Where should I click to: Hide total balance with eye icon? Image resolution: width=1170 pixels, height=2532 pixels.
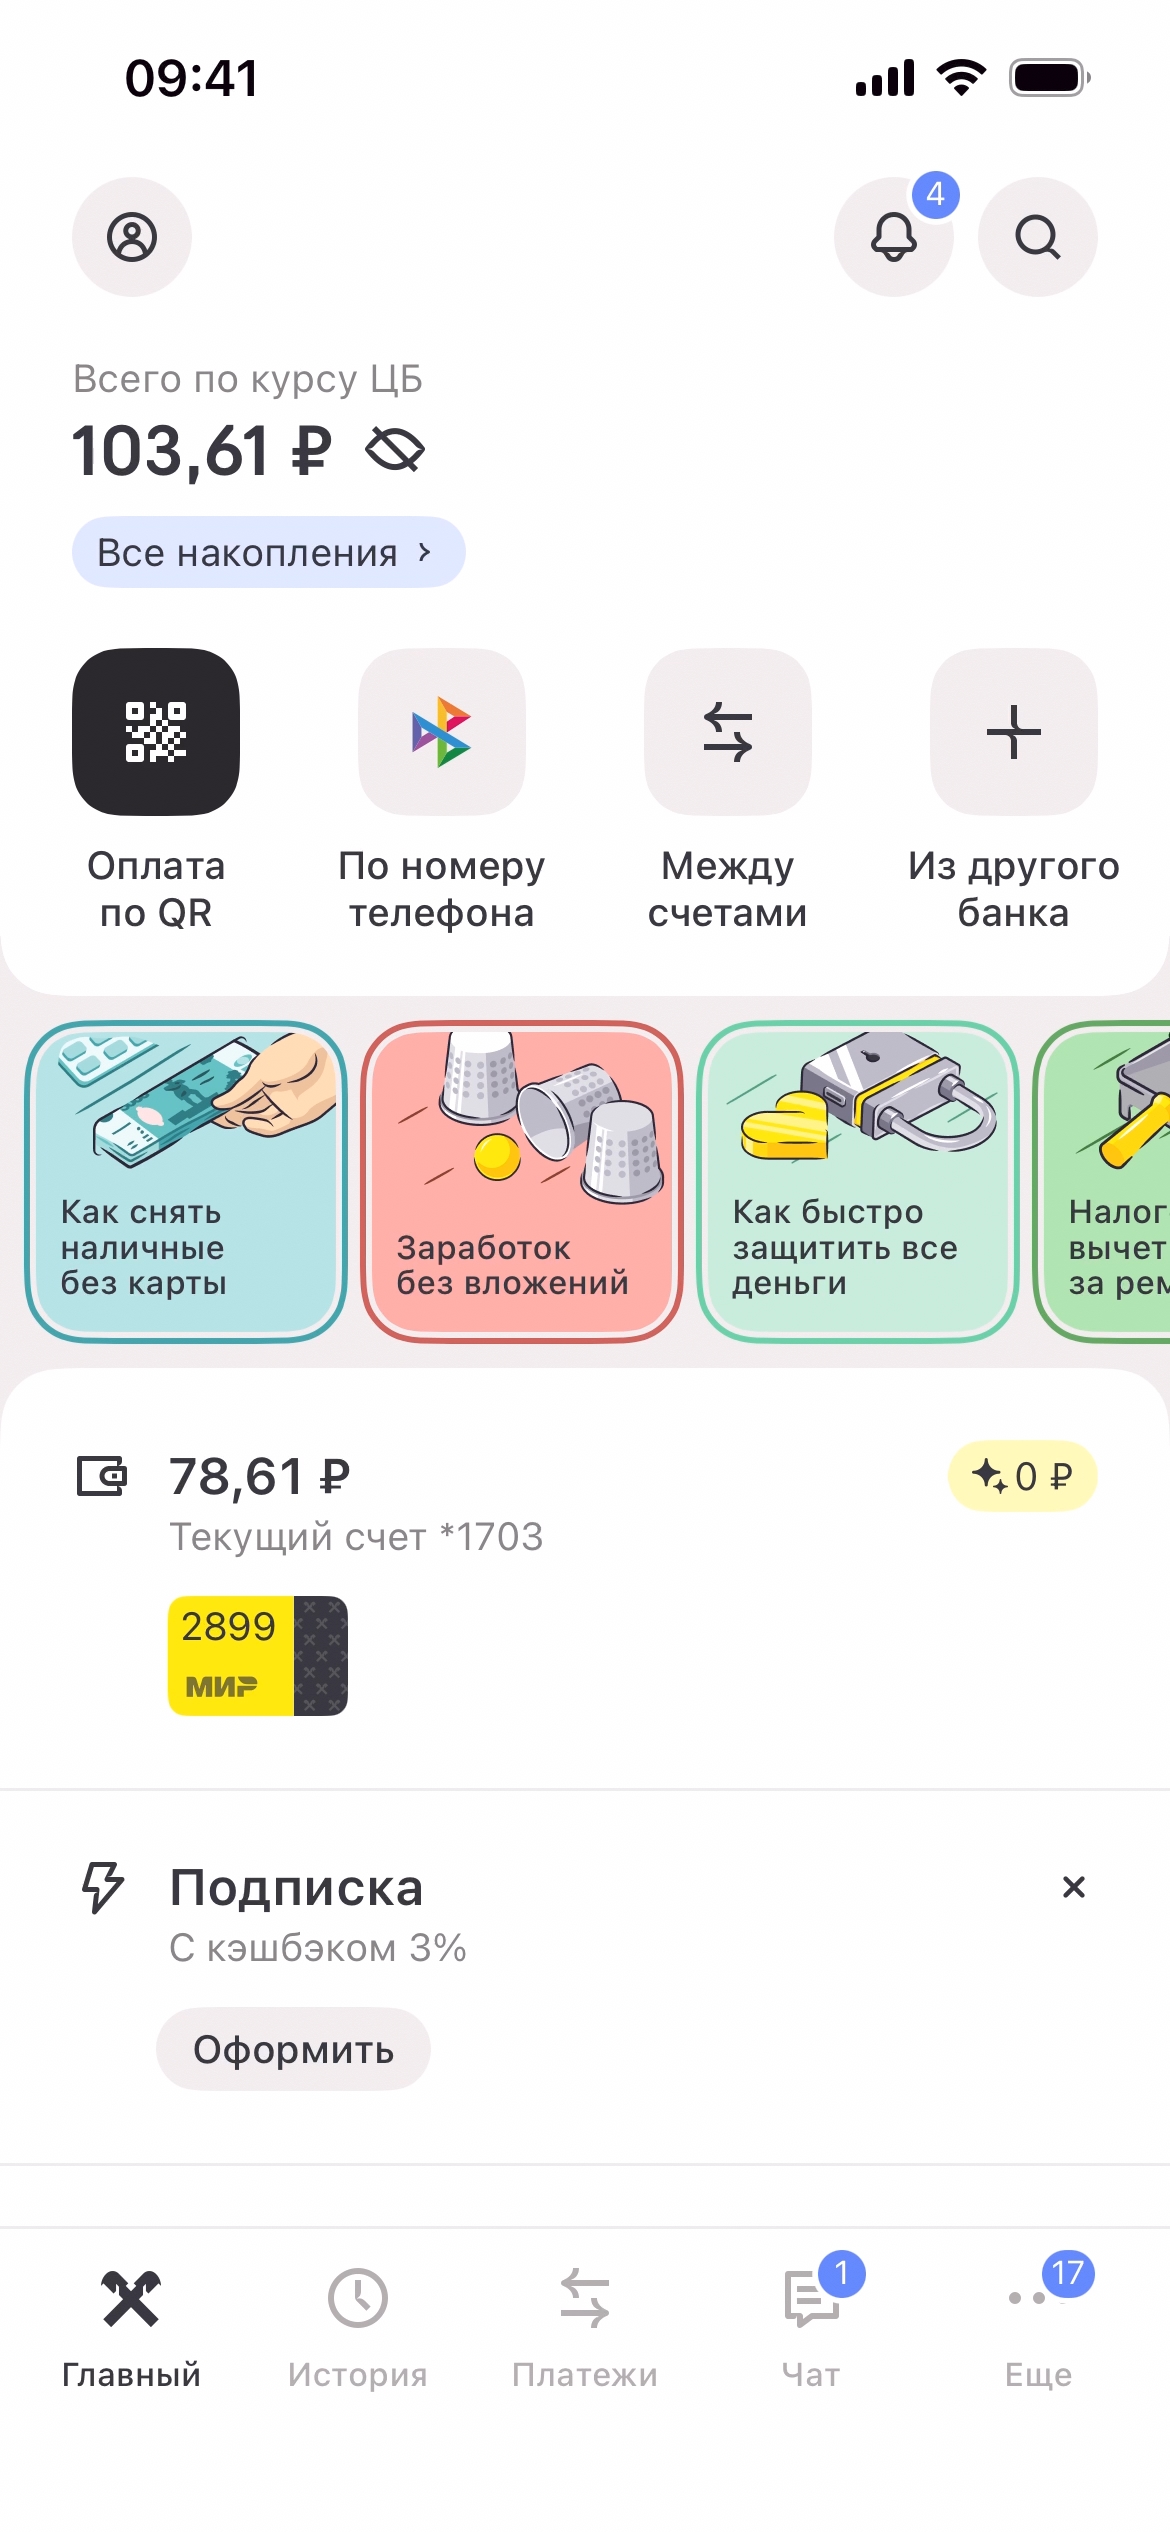tap(396, 450)
